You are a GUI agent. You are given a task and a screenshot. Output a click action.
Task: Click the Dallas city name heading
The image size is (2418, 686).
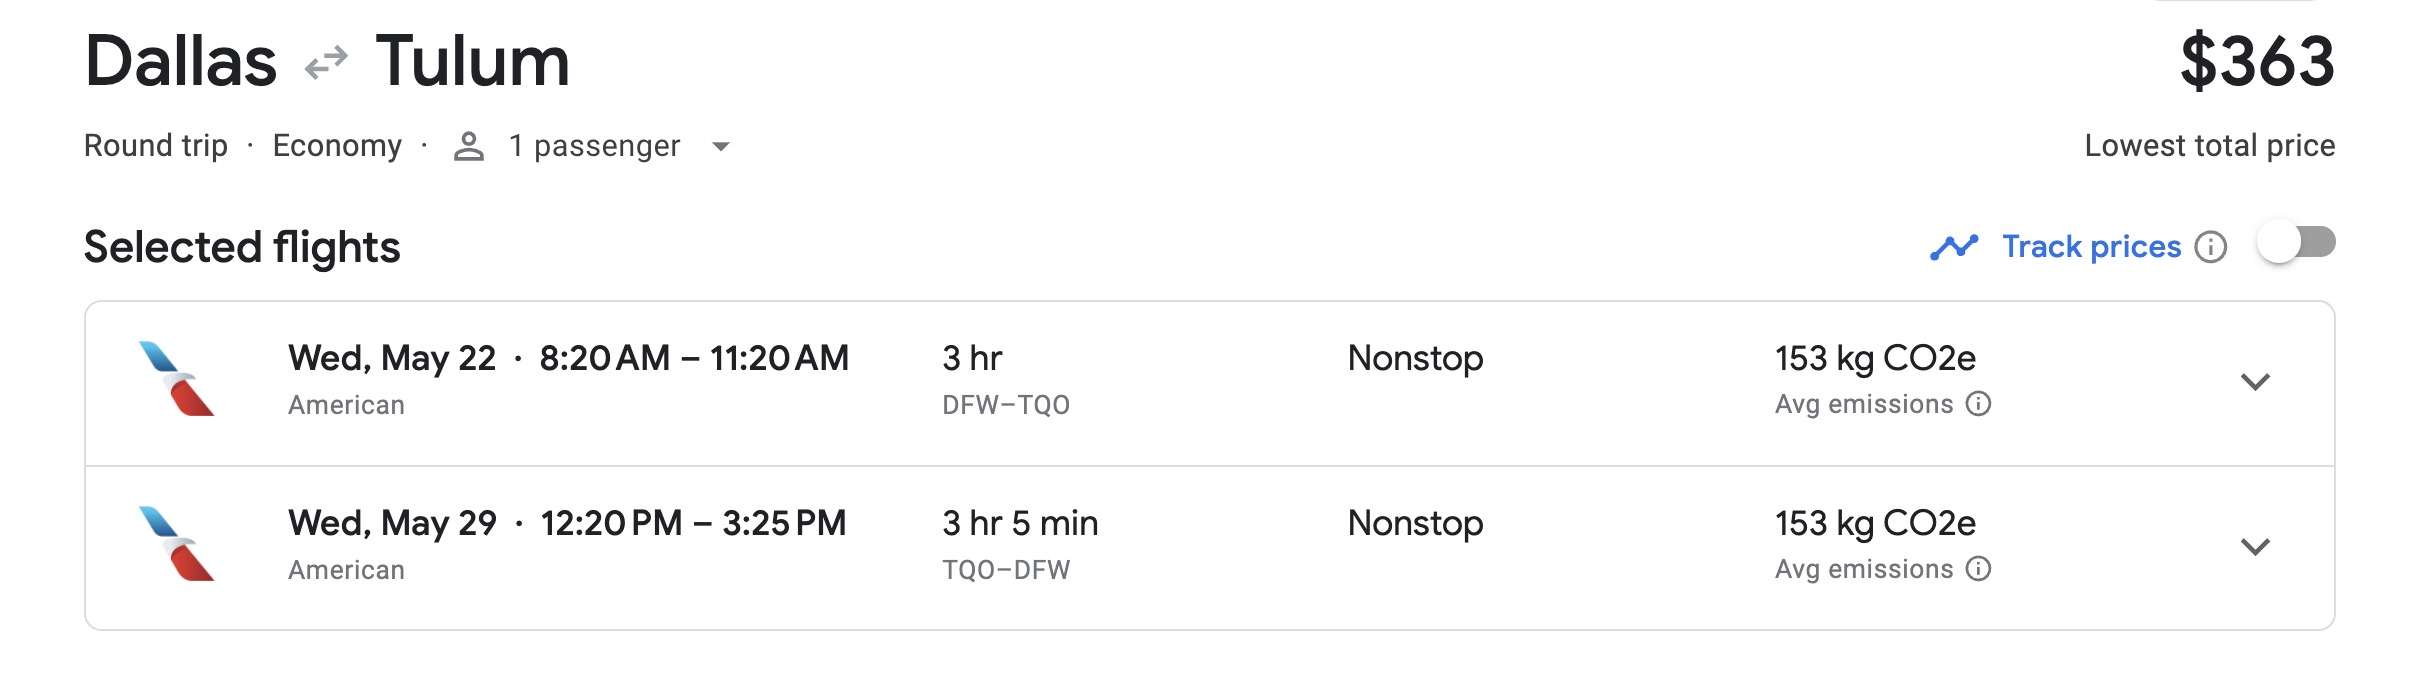pos(182,62)
